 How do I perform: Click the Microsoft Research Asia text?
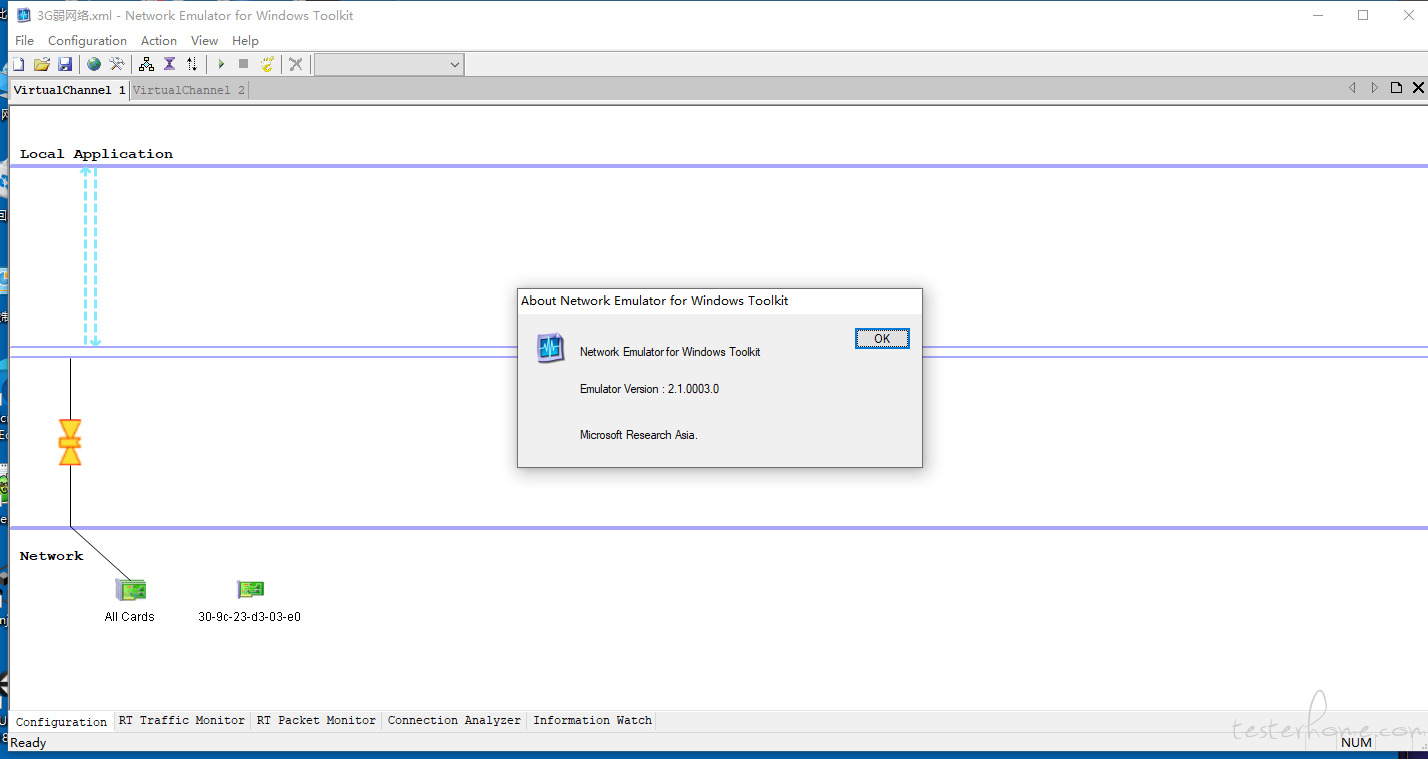point(639,435)
